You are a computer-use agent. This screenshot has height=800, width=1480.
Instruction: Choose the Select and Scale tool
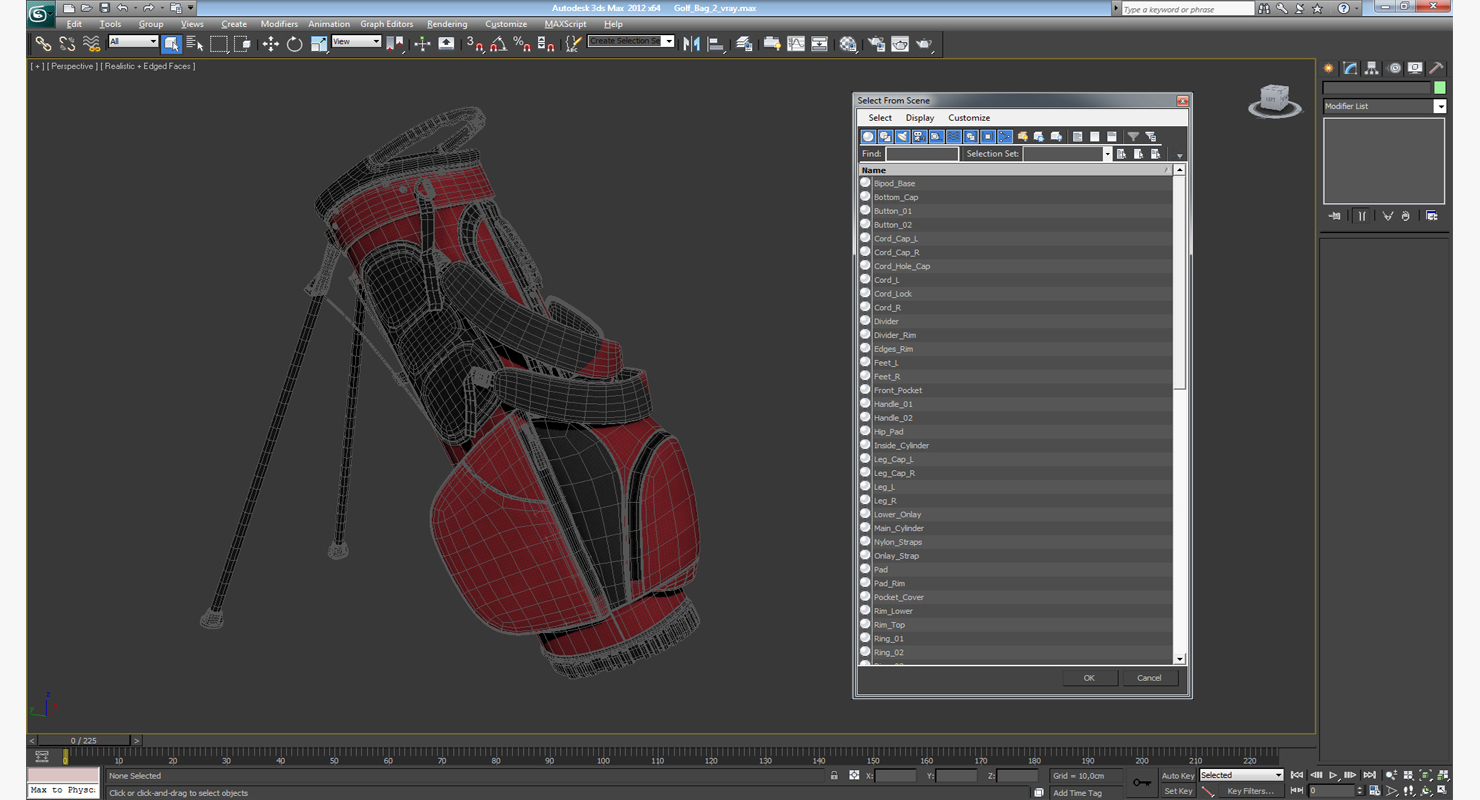318,44
